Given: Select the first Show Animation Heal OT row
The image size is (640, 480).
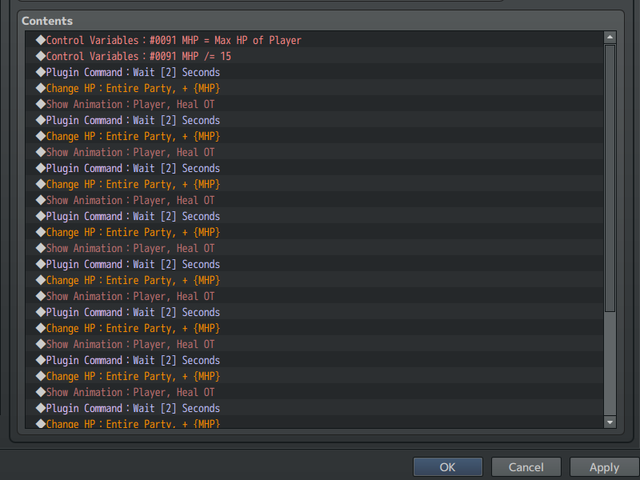Looking at the screenshot, I should (x=314, y=104).
